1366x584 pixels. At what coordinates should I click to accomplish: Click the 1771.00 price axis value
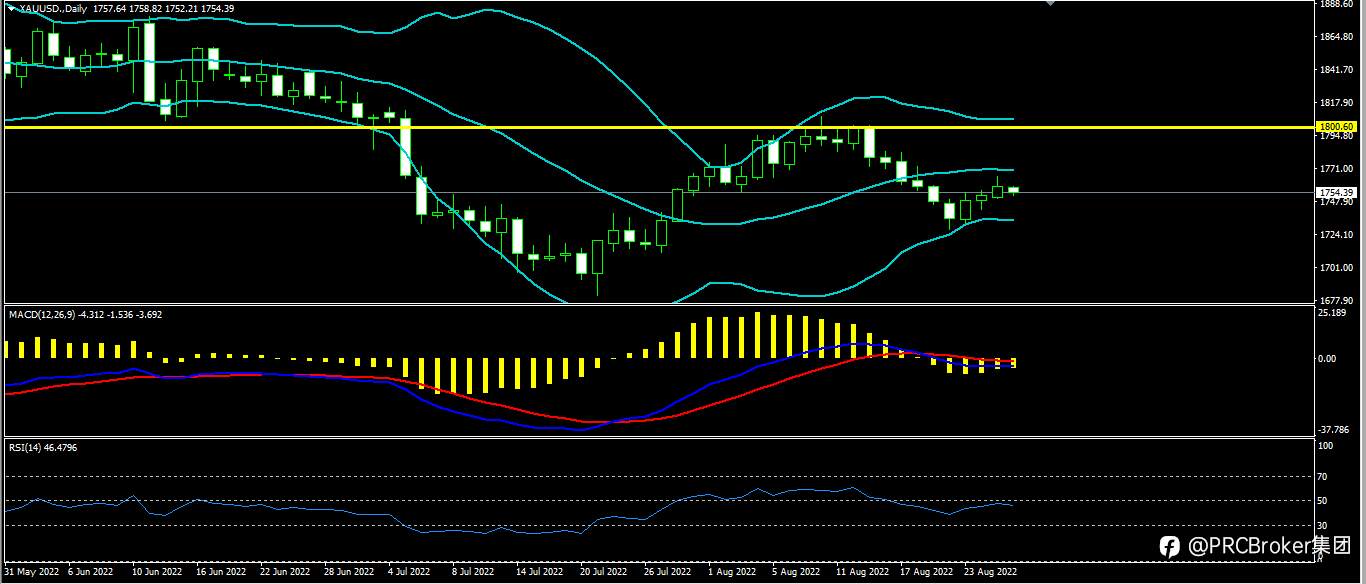point(1337,169)
